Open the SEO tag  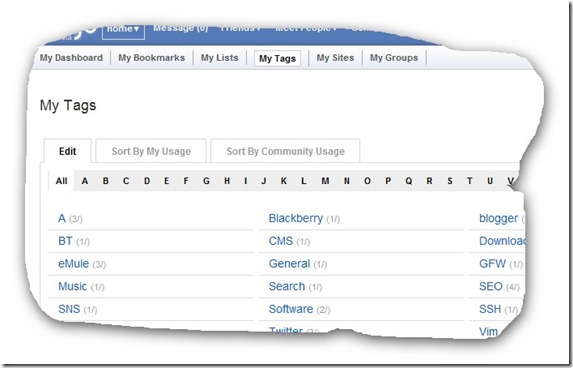click(x=491, y=287)
